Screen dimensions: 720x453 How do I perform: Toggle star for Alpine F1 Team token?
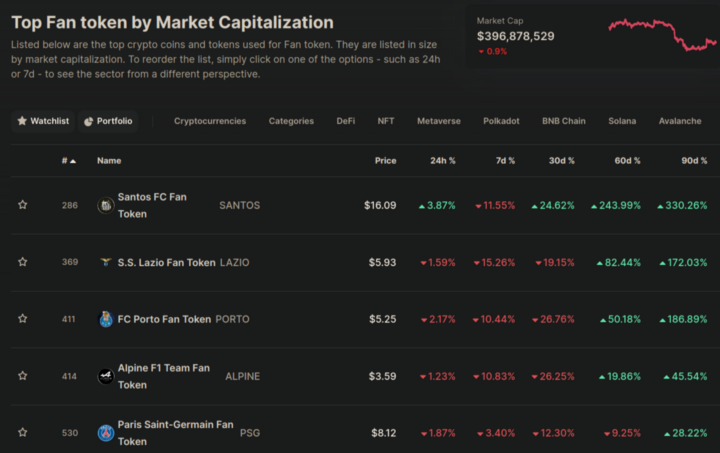(22, 376)
